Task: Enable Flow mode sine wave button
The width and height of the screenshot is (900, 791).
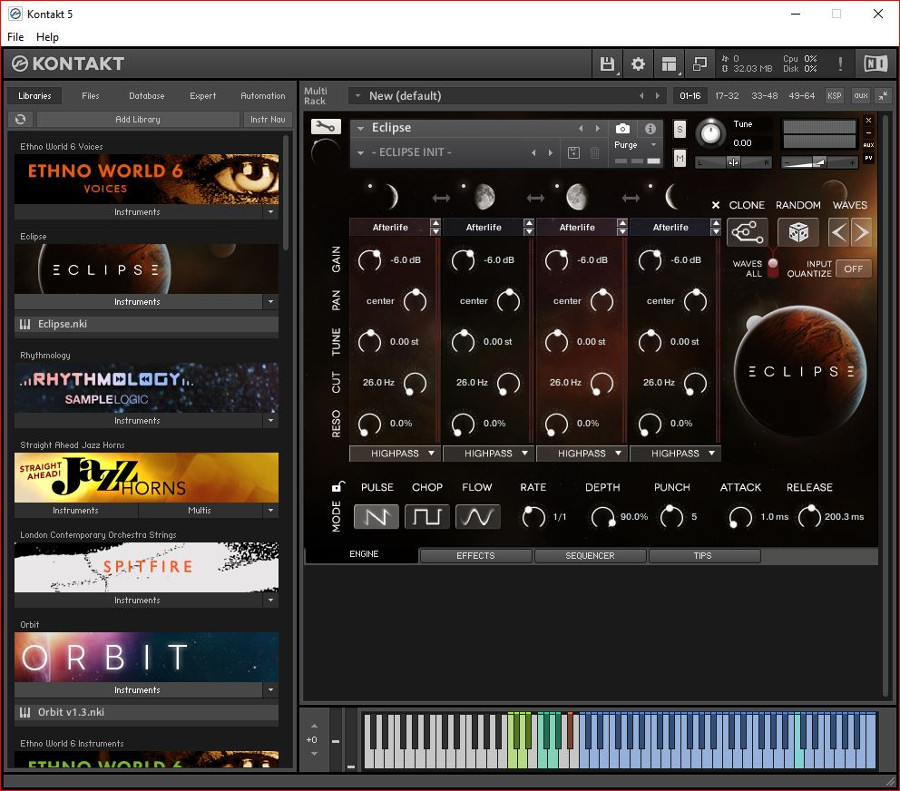Action: [478, 517]
